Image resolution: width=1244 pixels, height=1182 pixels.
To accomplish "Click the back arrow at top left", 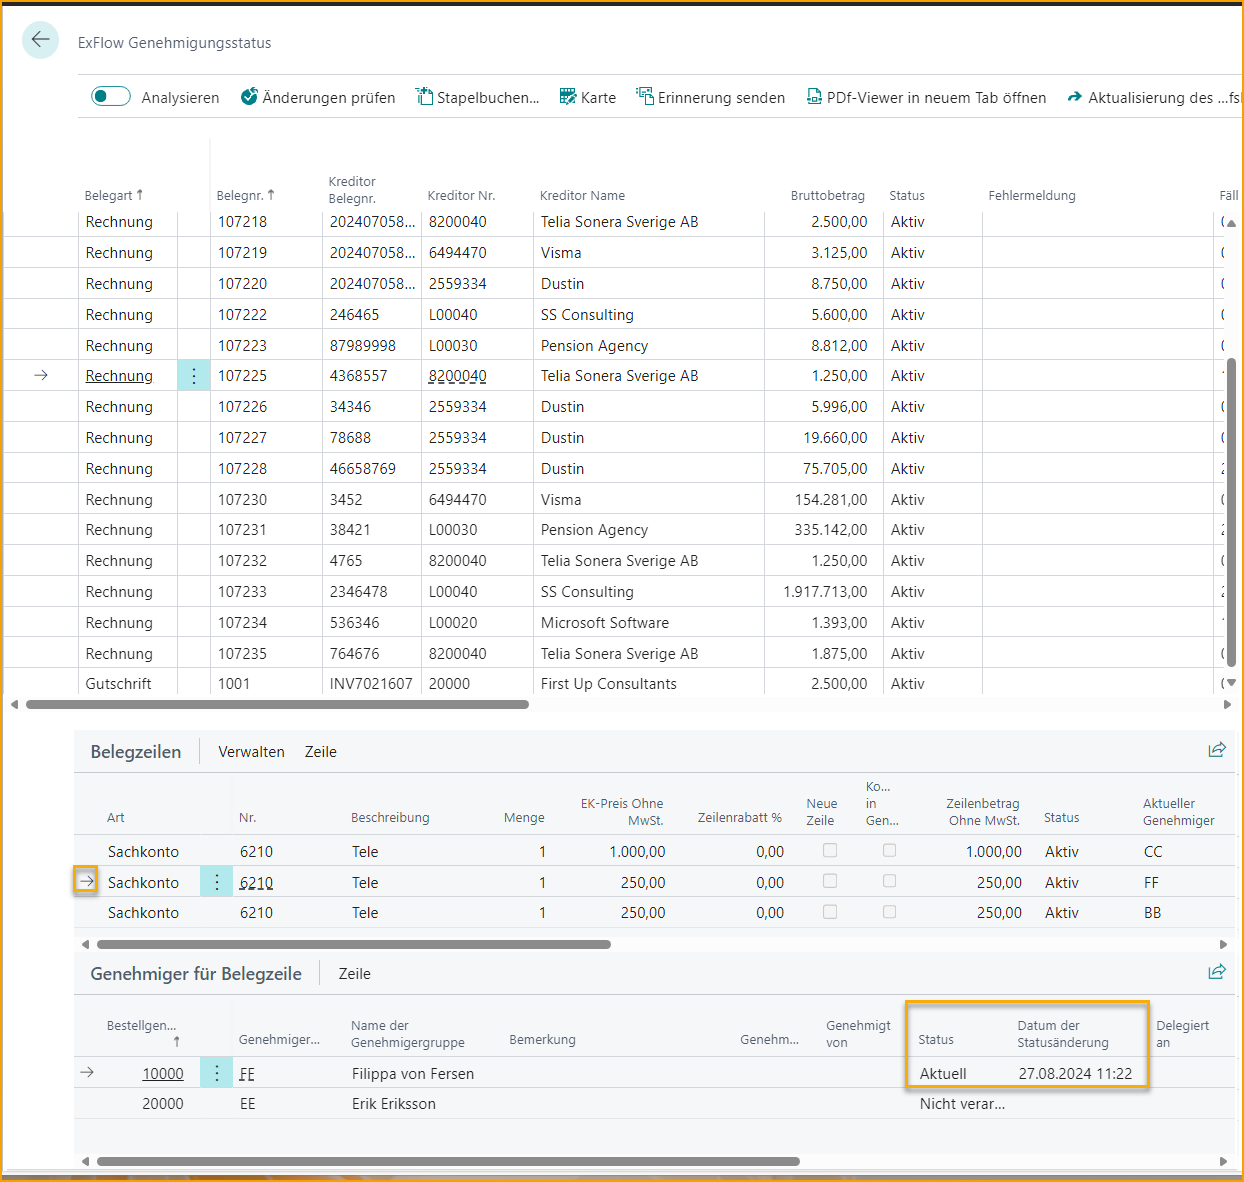I will point(40,40).
